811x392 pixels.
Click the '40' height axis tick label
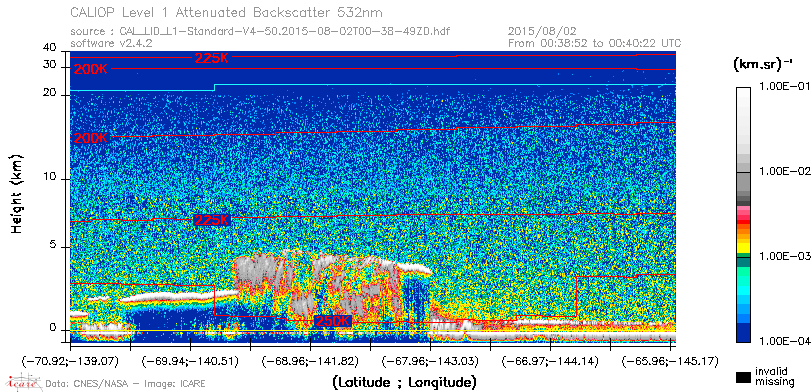tap(50, 48)
